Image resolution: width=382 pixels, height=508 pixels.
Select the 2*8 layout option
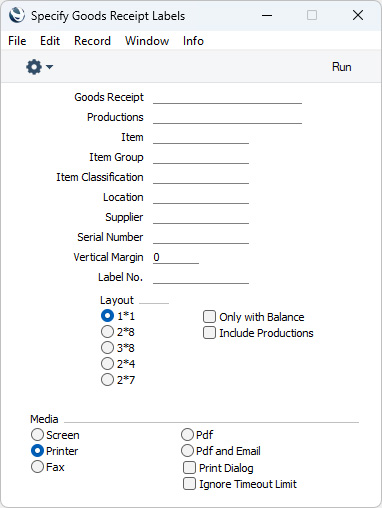[x=107, y=332]
